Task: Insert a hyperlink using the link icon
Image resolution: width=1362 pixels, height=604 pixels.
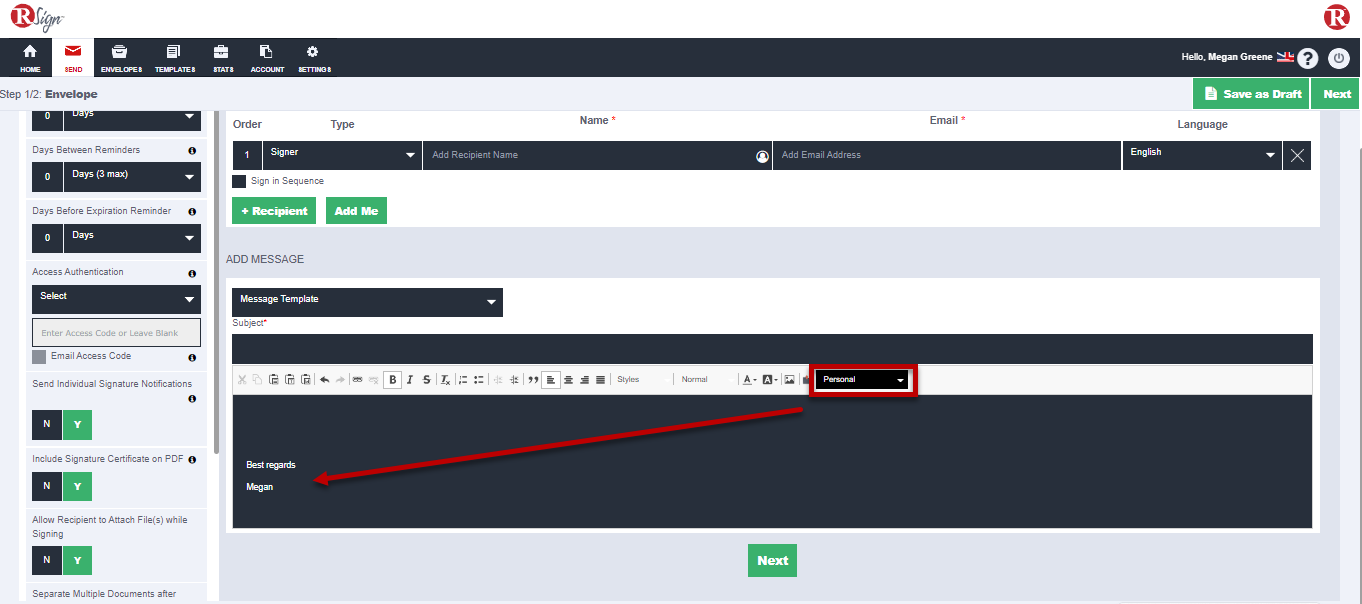Action: tap(357, 379)
